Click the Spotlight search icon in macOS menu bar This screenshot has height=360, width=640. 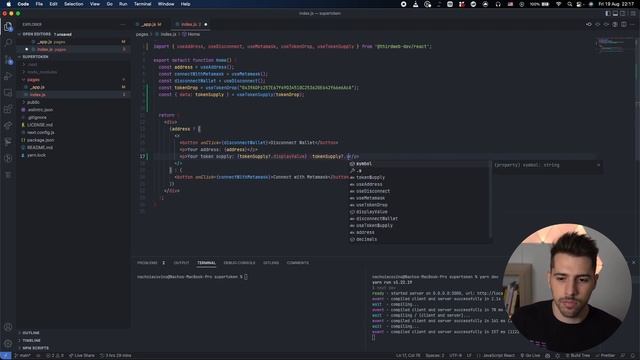coord(569,4)
